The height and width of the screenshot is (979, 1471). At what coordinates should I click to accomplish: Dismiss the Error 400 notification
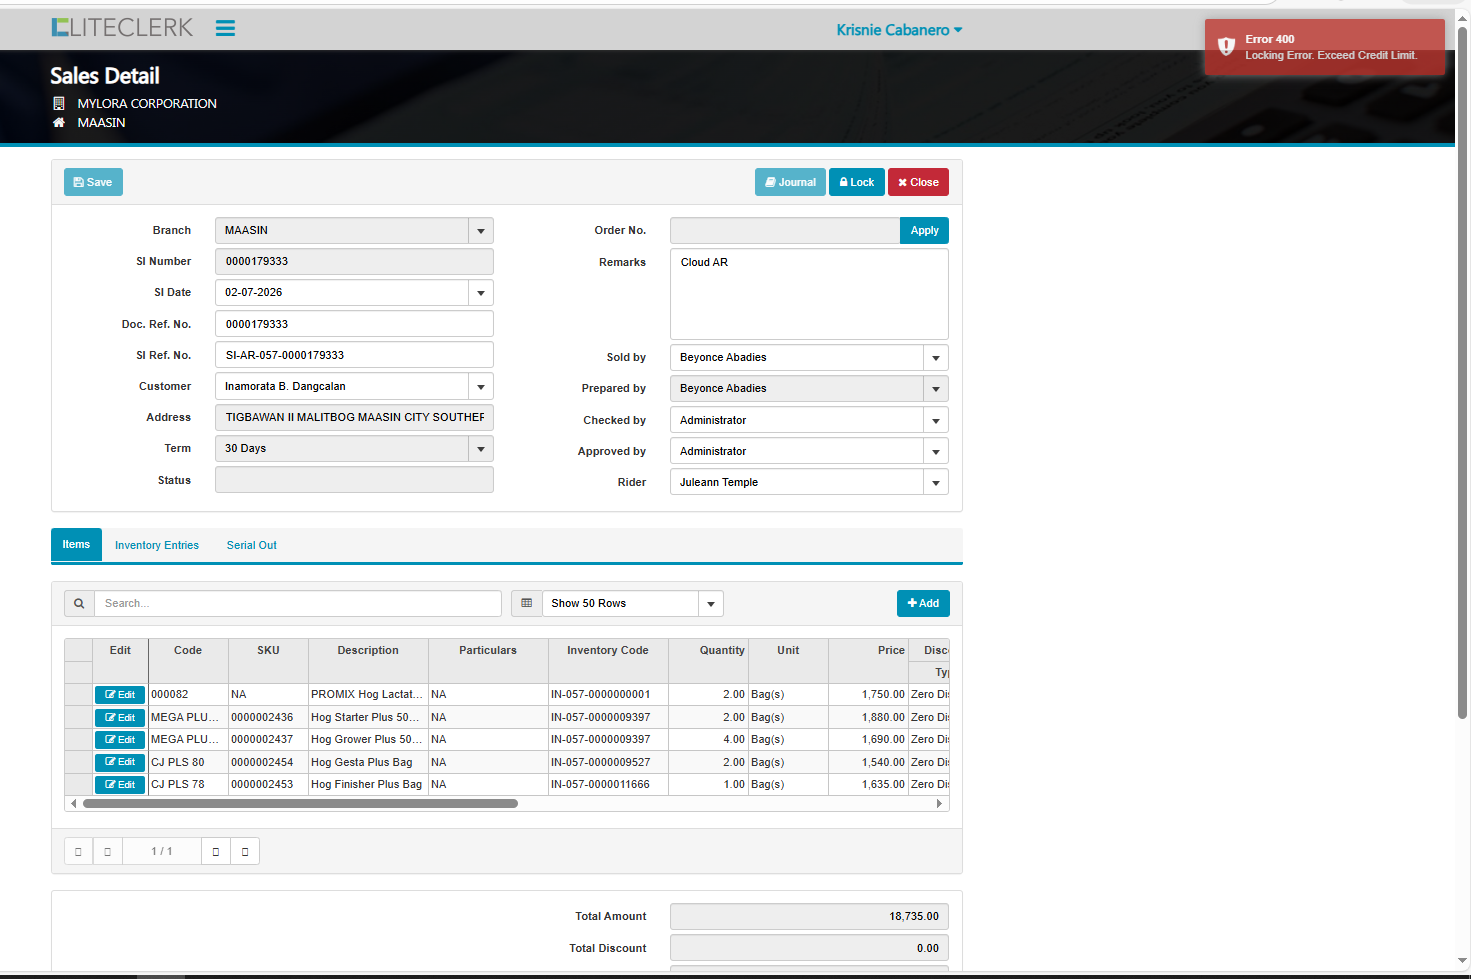click(1324, 47)
